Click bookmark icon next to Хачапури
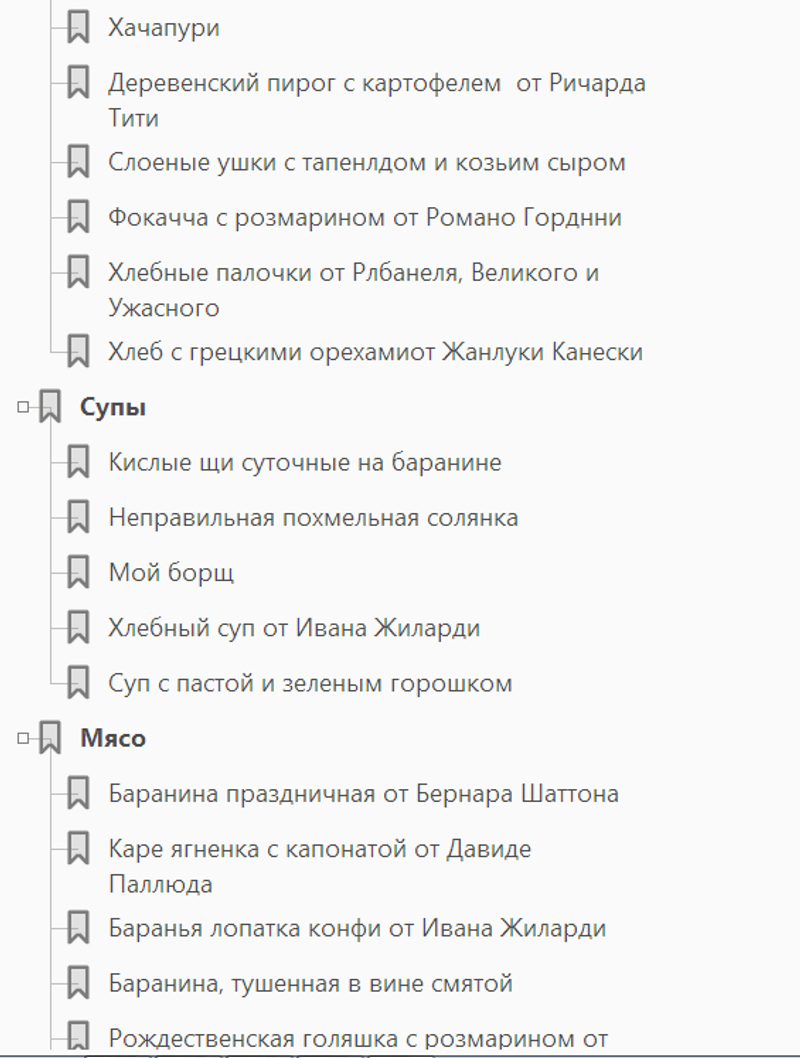This screenshot has height=1058, width=800. tap(78, 28)
